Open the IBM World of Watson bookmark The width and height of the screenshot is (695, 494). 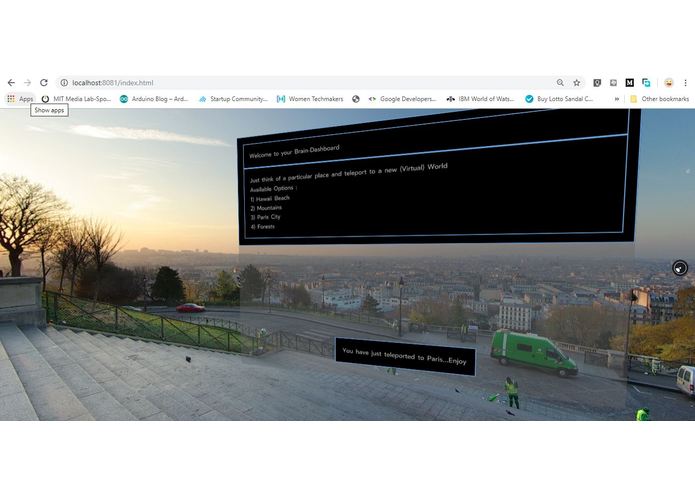tap(481, 99)
